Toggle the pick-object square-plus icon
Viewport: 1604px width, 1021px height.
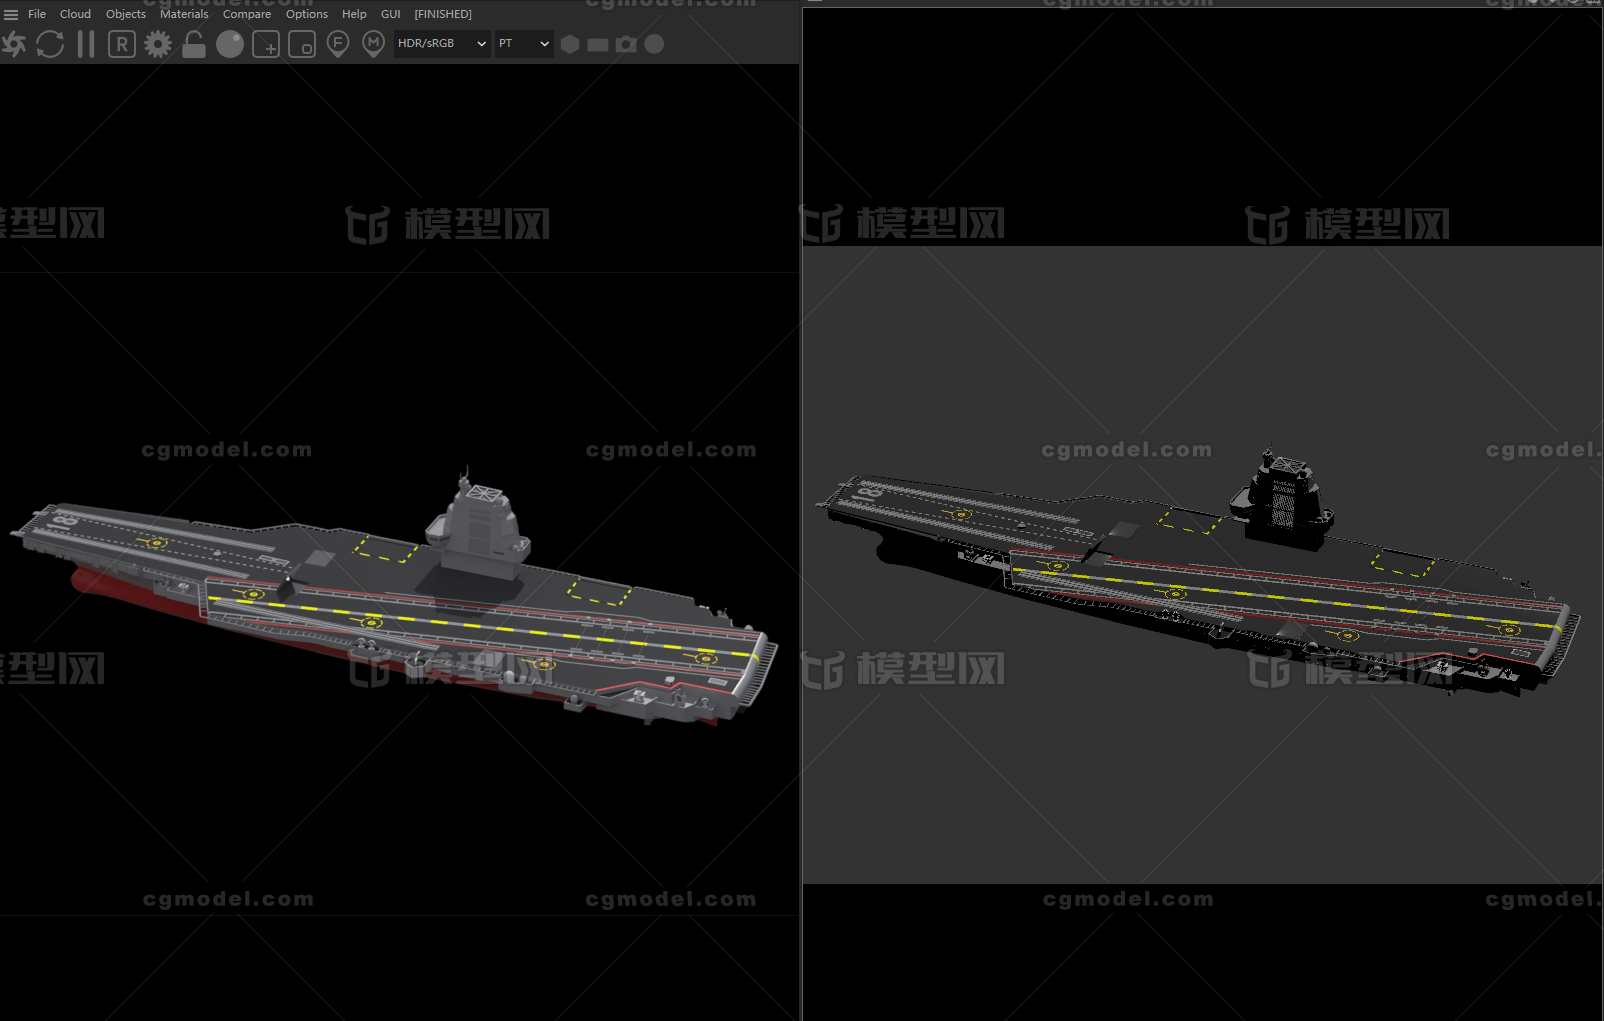[x=265, y=44]
